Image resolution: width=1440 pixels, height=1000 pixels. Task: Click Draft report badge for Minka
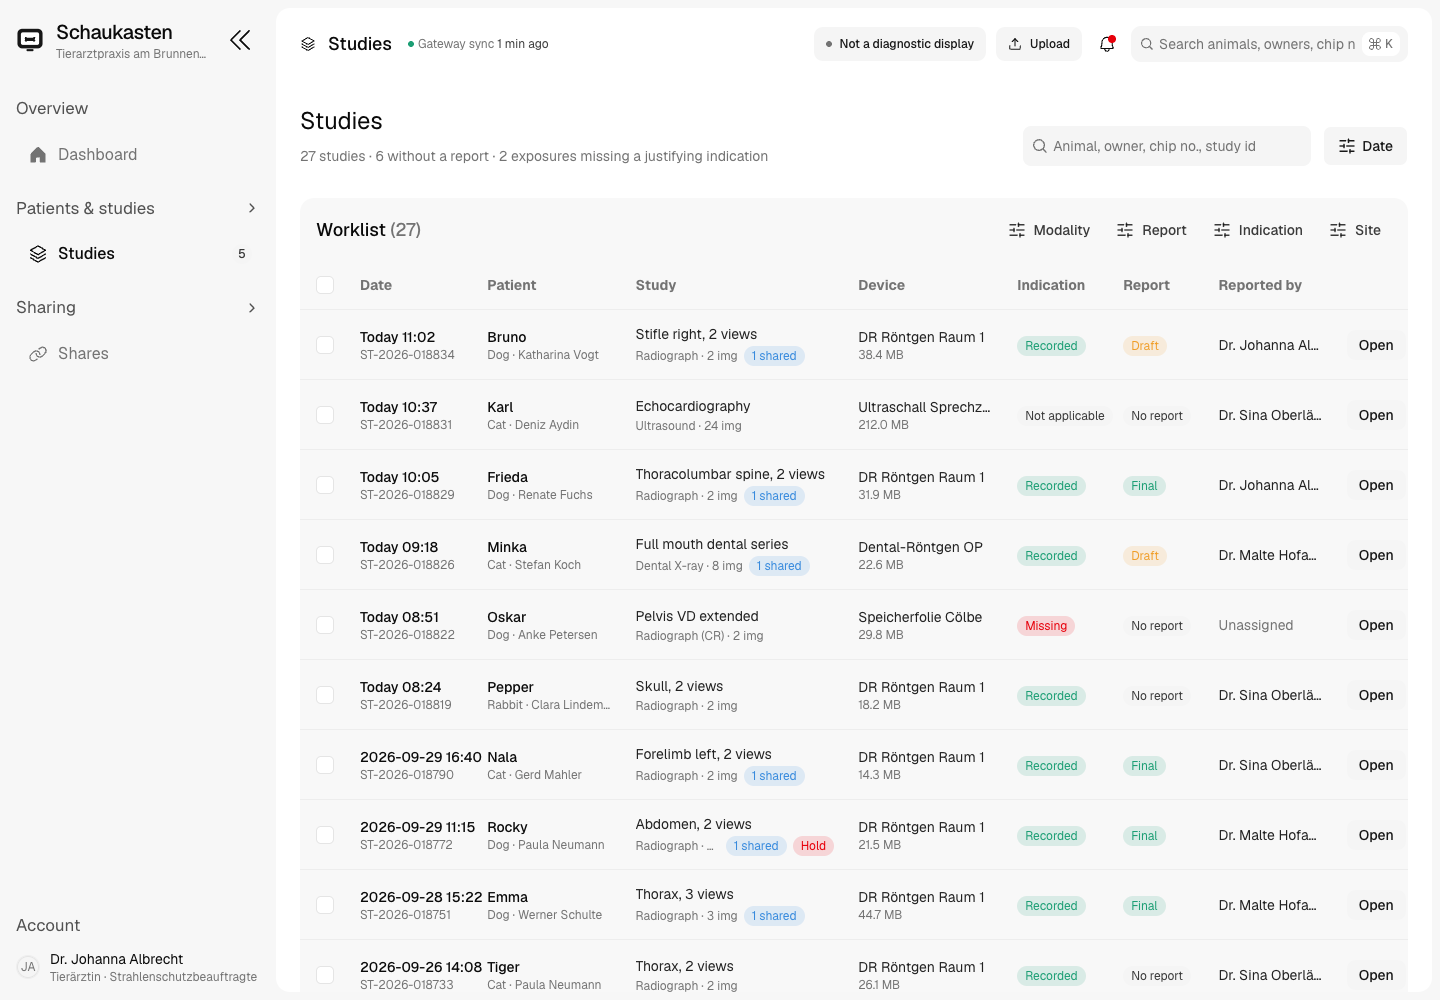[x=1145, y=556]
